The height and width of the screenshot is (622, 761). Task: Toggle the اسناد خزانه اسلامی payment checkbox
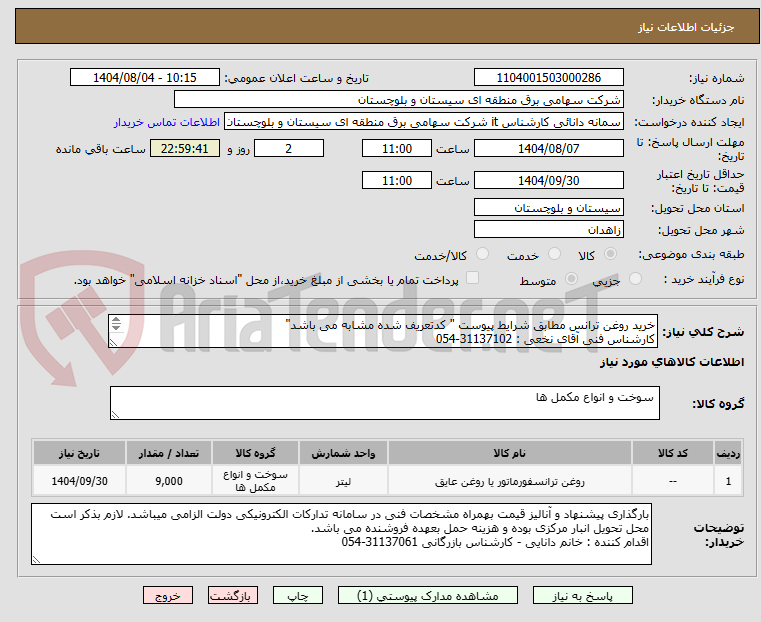click(472, 278)
